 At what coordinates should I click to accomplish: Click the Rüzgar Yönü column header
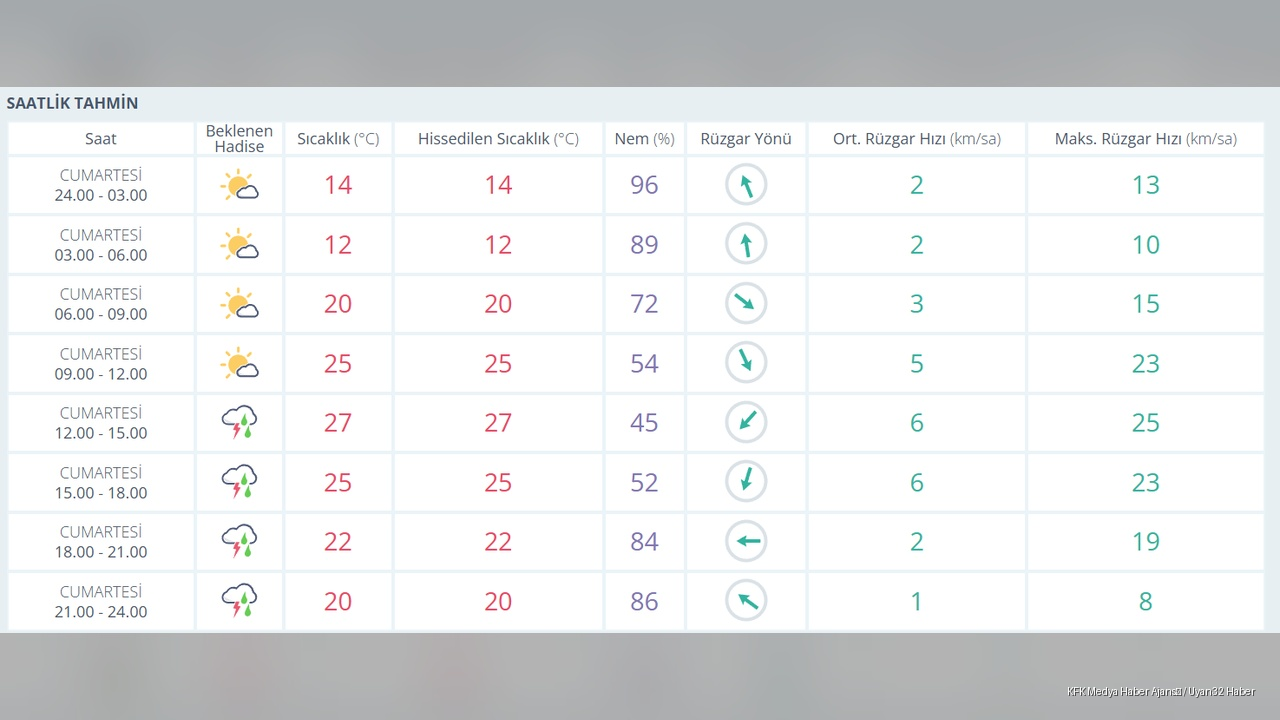[746, 139]
